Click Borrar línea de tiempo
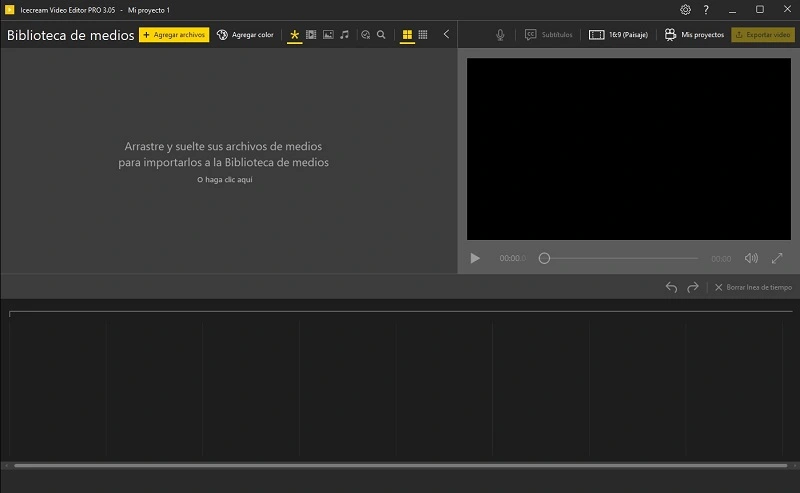800x493 pixels. point(754,287)
